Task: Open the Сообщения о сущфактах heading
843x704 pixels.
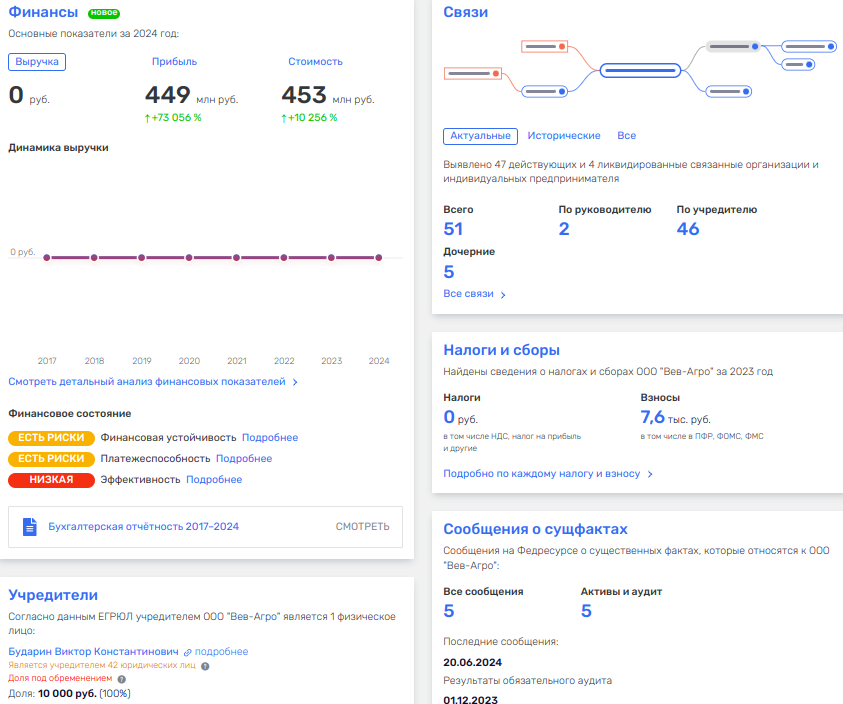Action: tap(535, 529)
